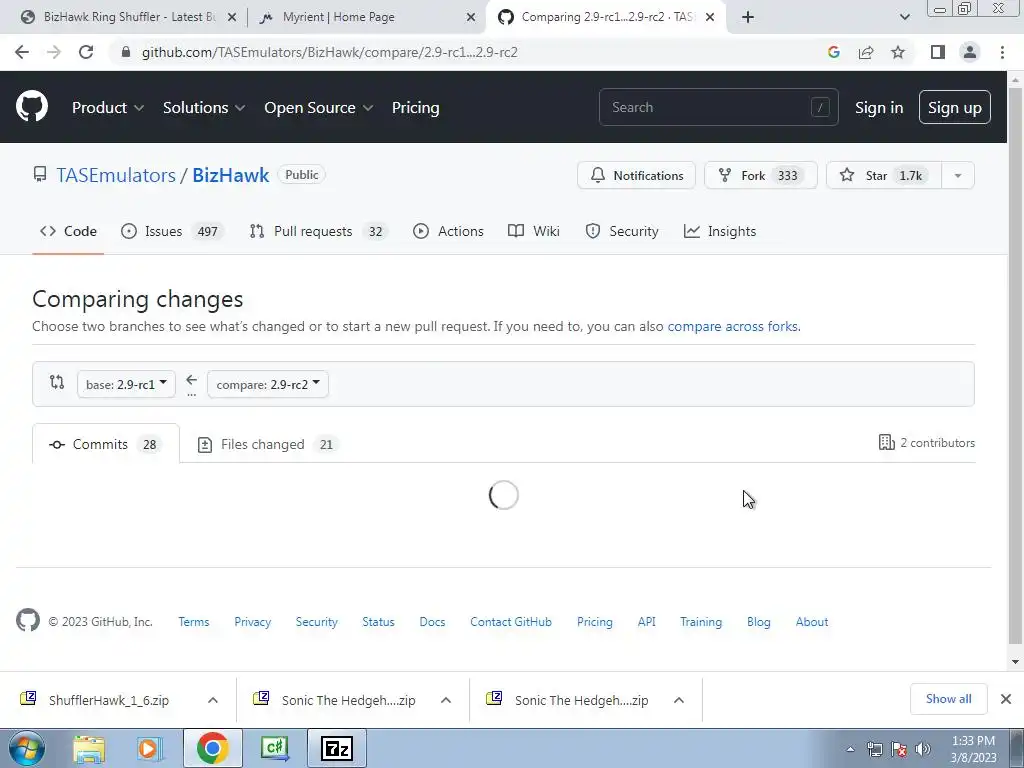Open Windows Media Player taskbar icon
The width and height of the screenshot is (1024, 768).
[149, 748]
